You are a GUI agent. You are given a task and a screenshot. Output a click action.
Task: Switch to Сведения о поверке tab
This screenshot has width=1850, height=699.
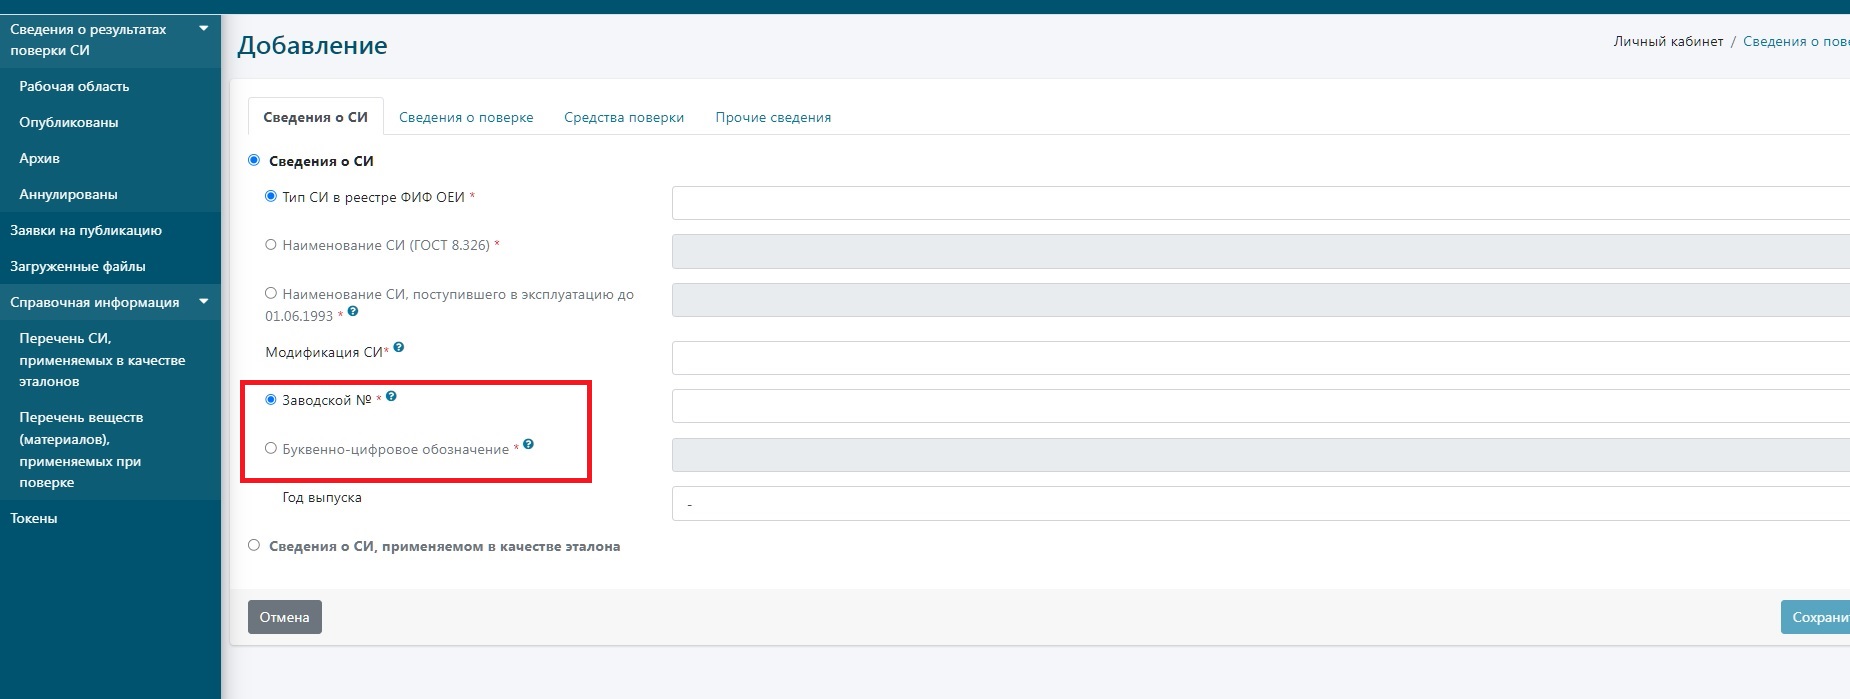pyautogui.click(x=466, y=118)
